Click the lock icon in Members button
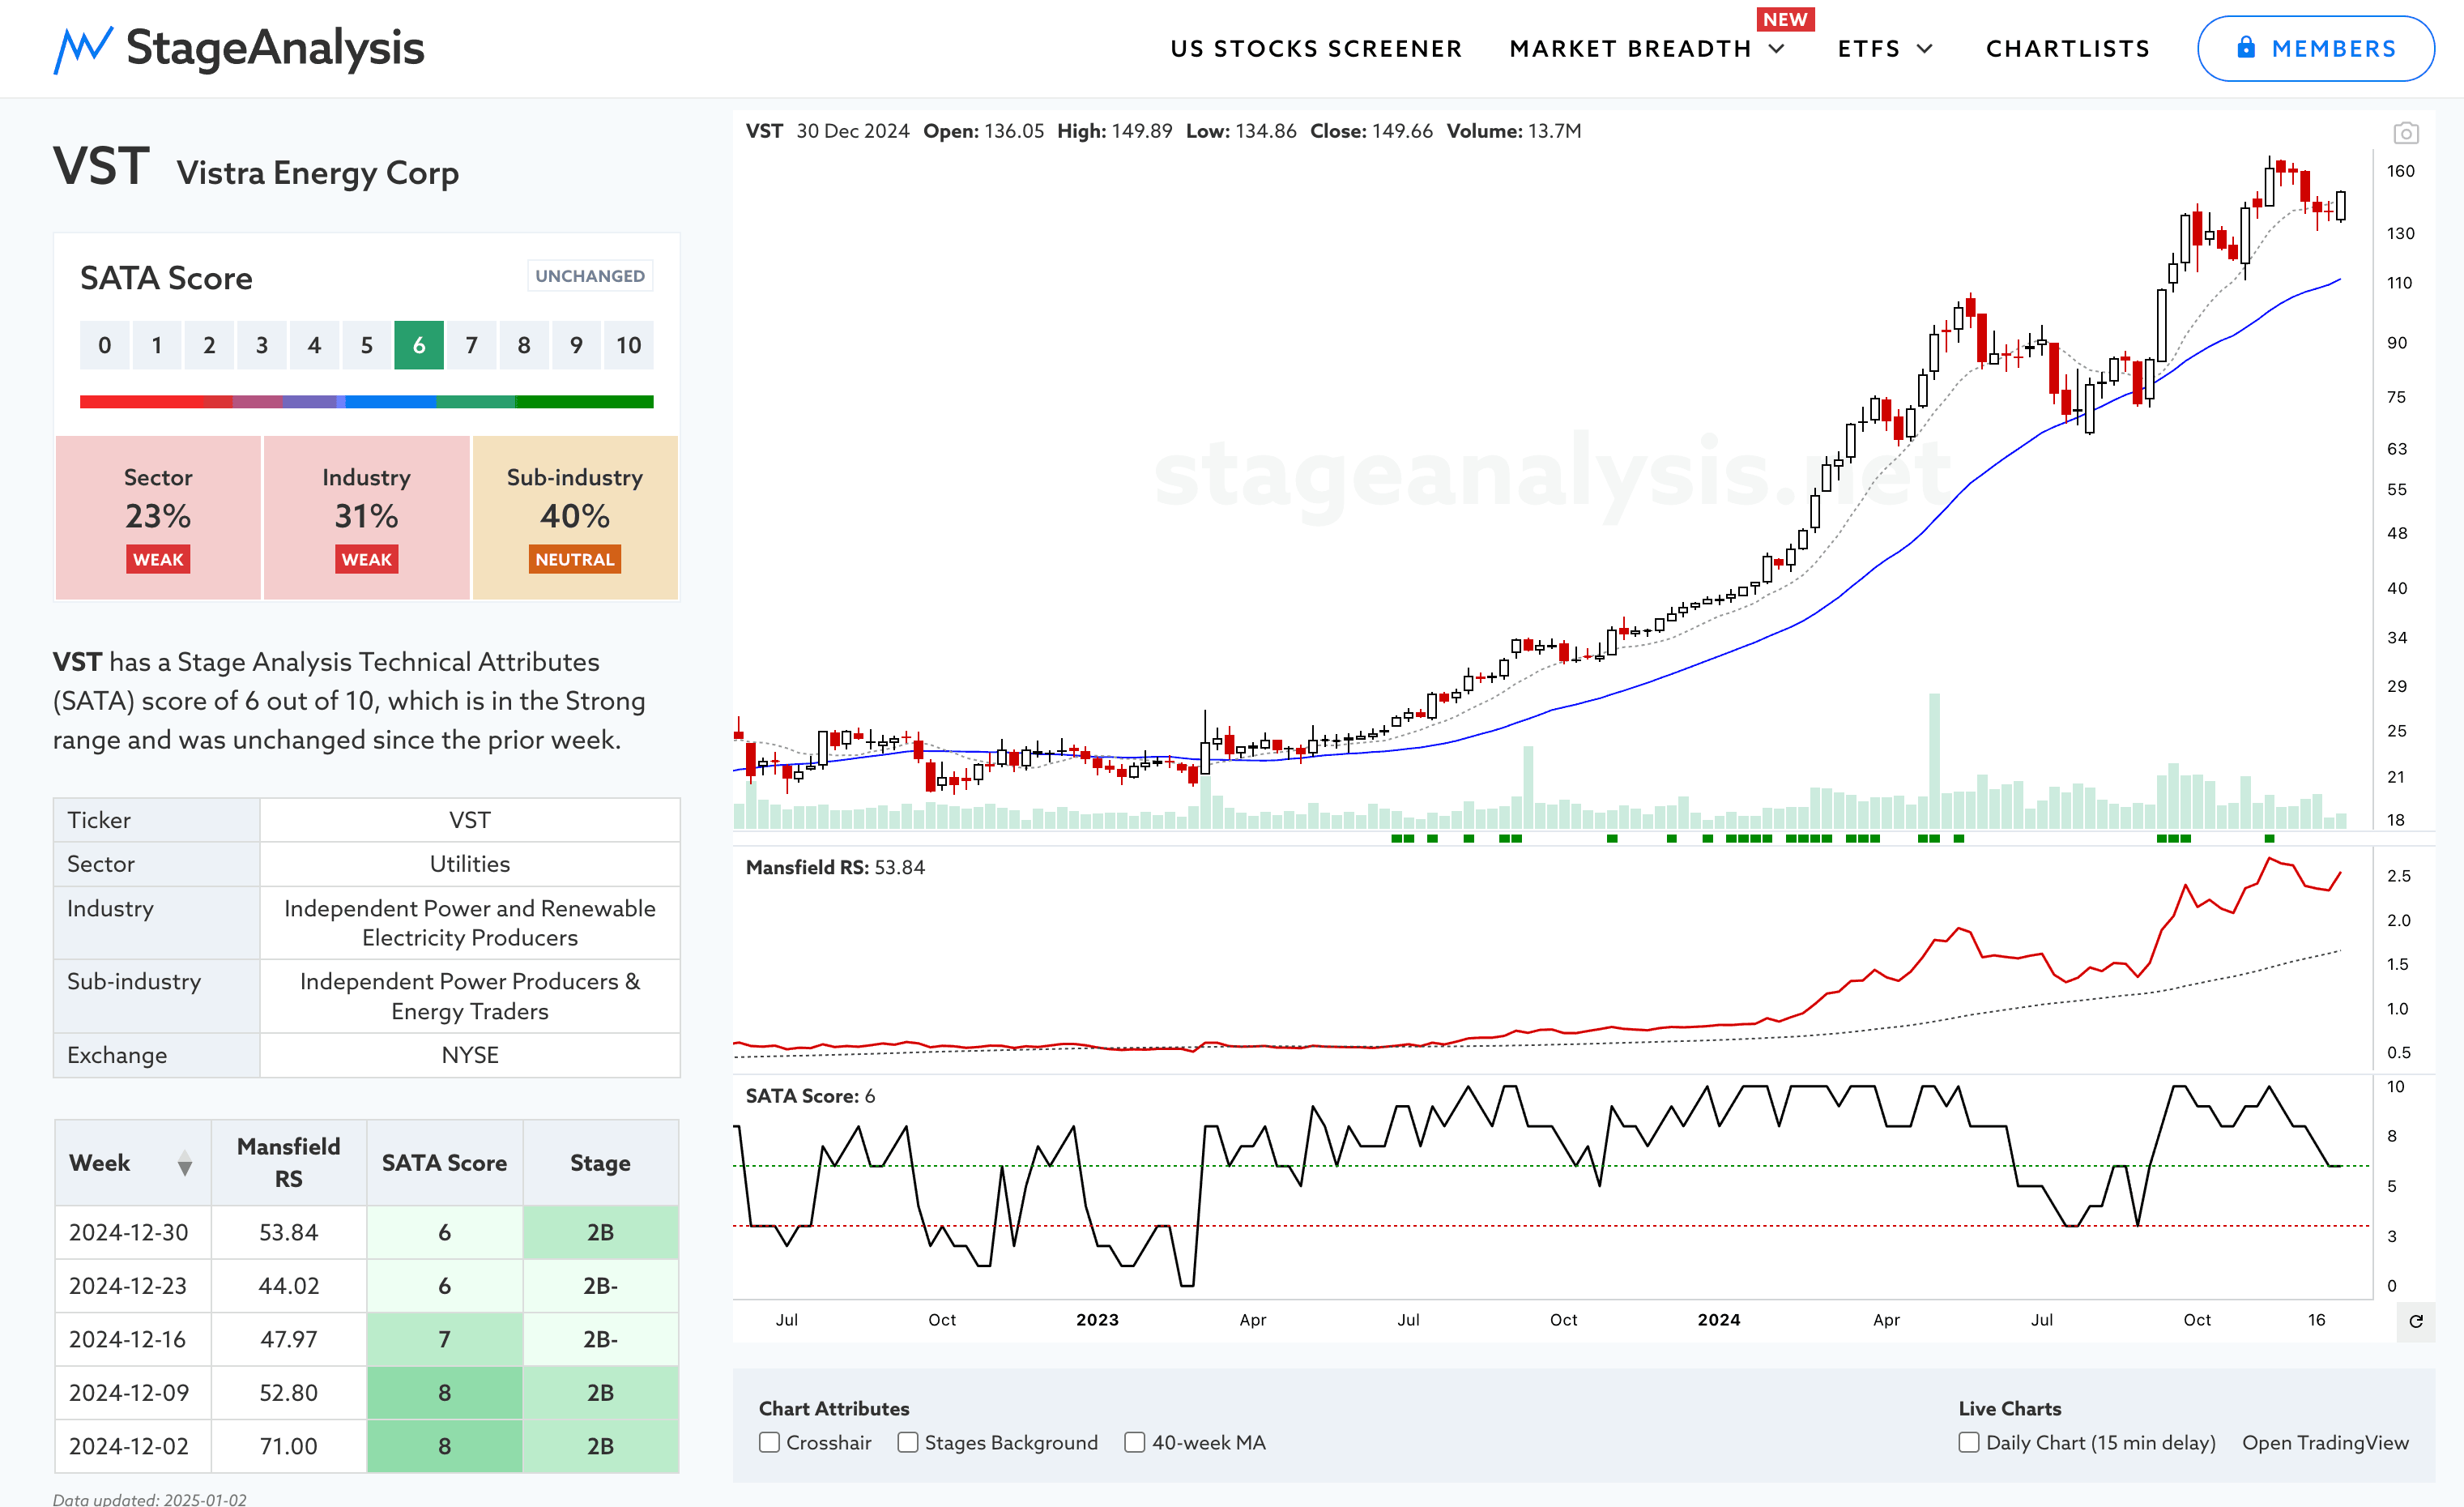2464x1507 pixels. point(2246,47)
